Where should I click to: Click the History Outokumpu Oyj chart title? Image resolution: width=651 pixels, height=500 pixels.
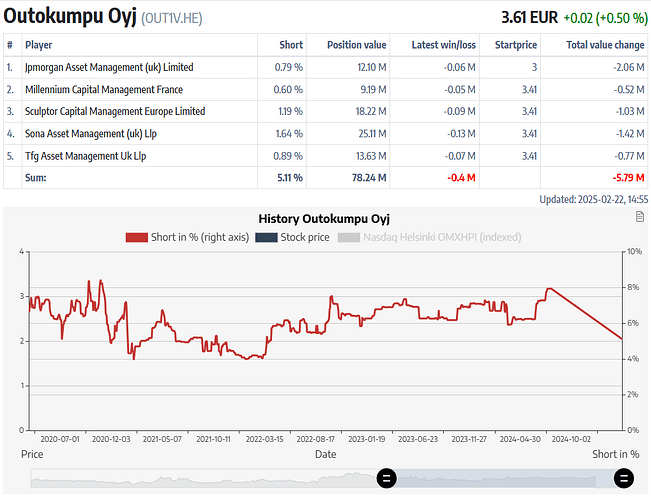tap(324, 219)
